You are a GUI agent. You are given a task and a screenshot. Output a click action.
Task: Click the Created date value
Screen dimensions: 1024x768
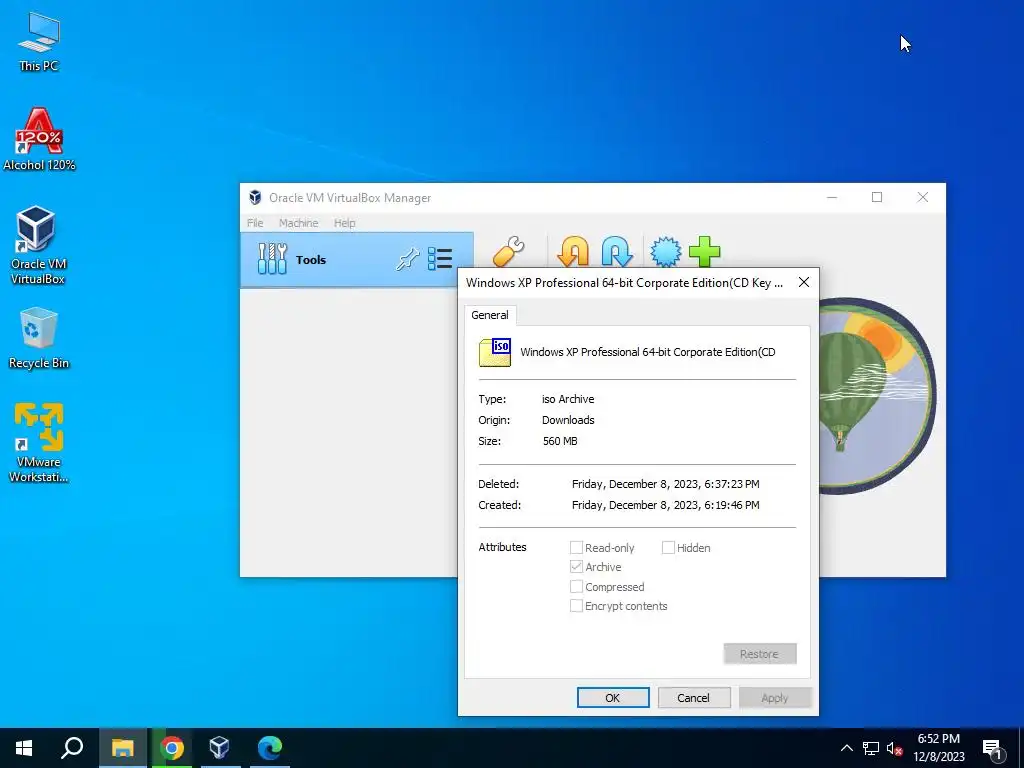click(x=665, y=505)
